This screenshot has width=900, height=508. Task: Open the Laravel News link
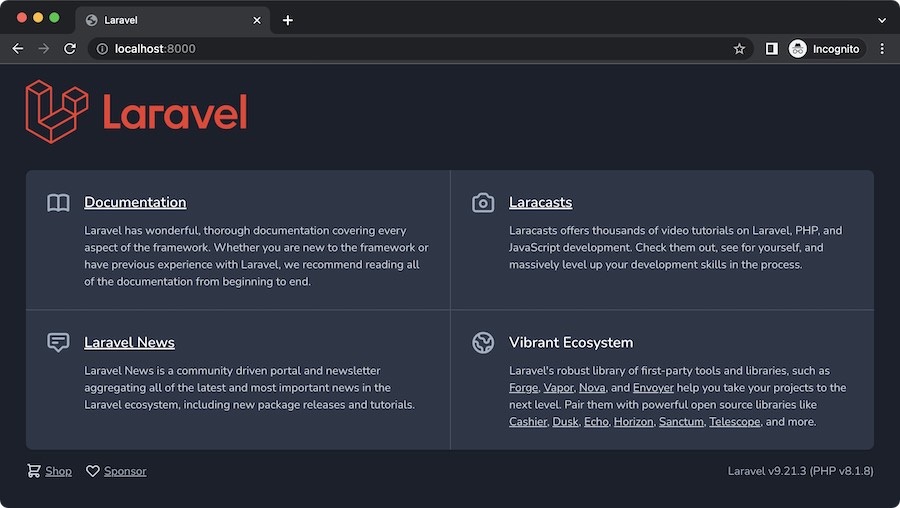[x=129, y=342]
